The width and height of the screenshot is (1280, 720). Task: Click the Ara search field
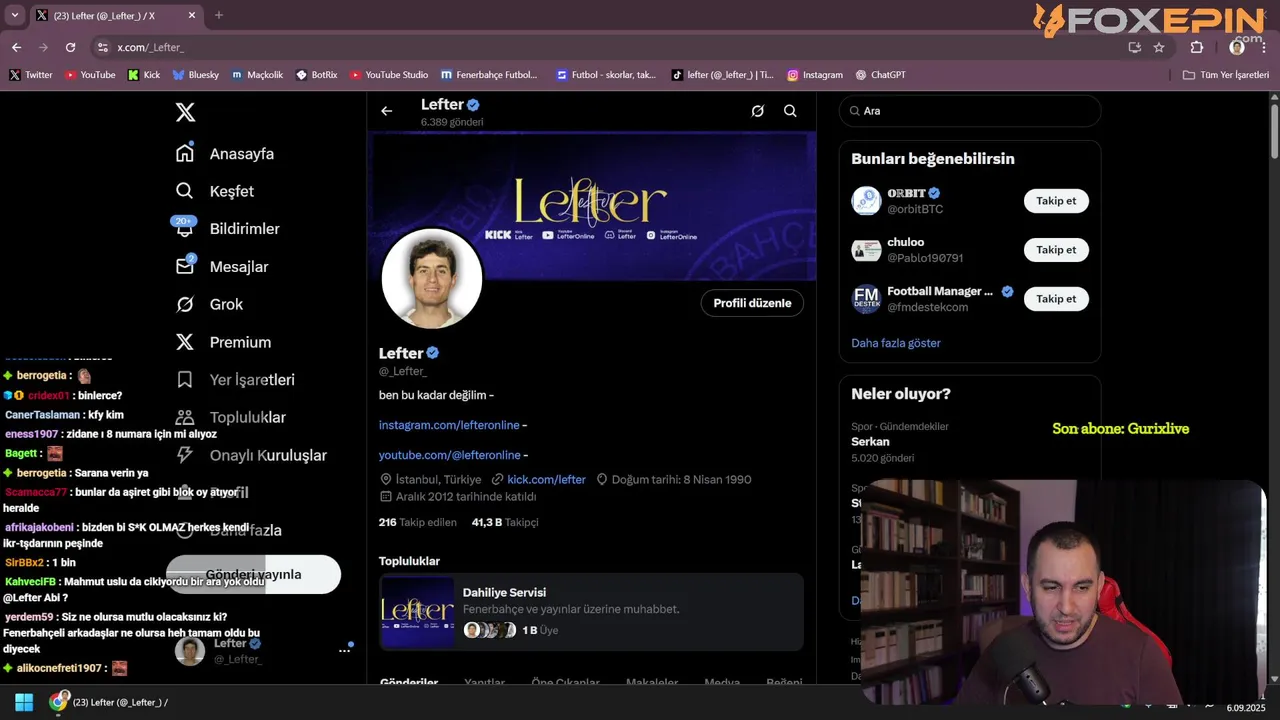[970, 111]
